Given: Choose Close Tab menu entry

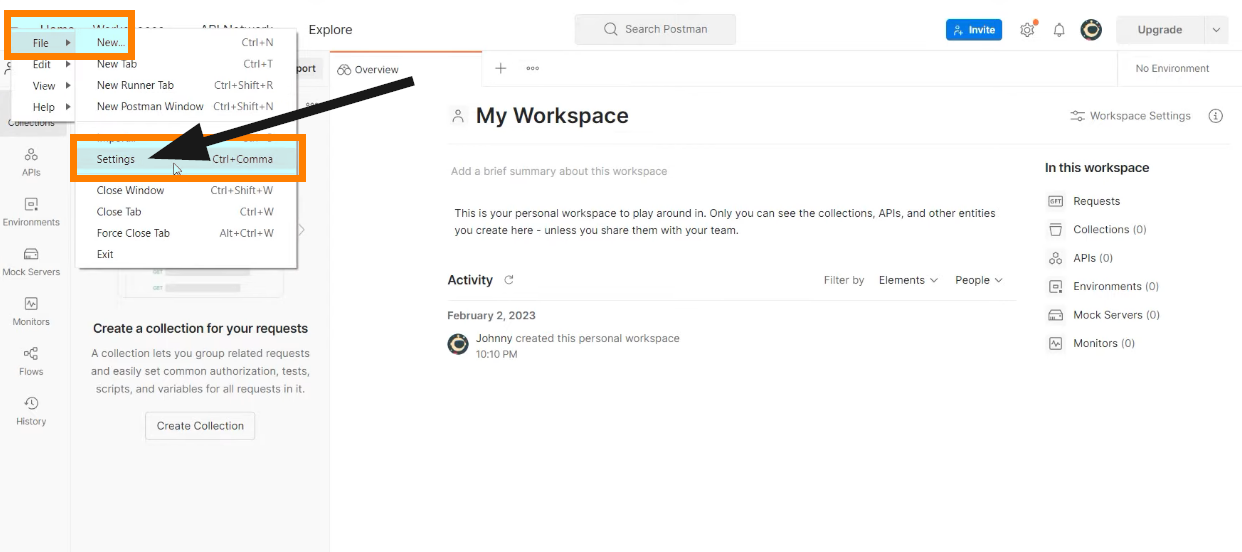Looking at the screenshot, I should coord(187,212).
